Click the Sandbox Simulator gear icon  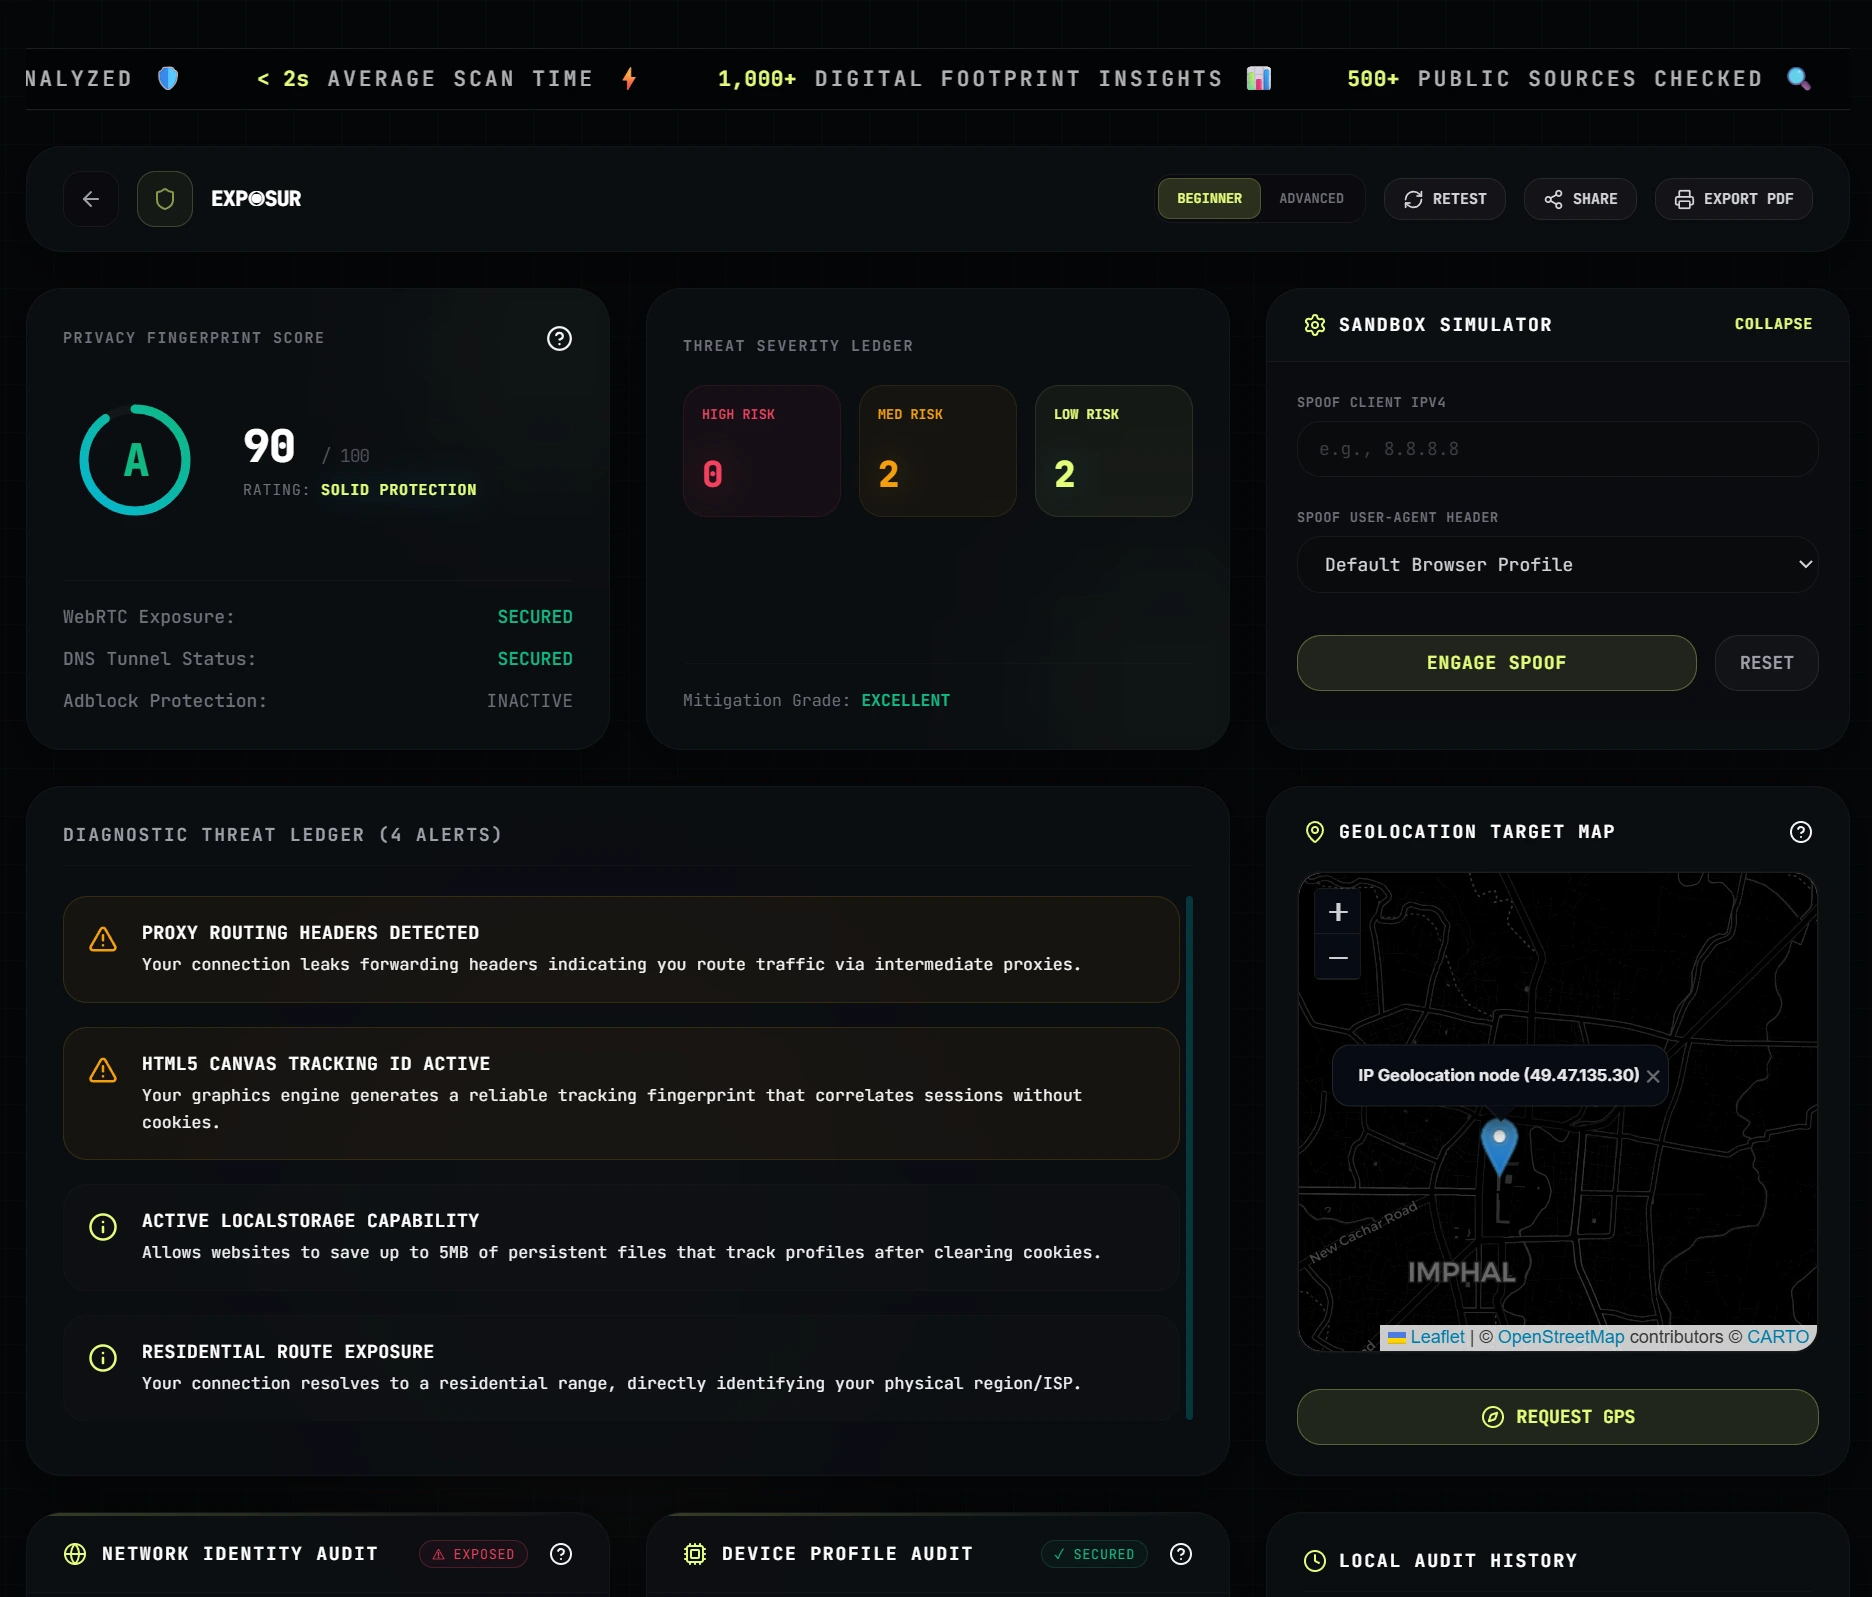tap(1315, 325)
